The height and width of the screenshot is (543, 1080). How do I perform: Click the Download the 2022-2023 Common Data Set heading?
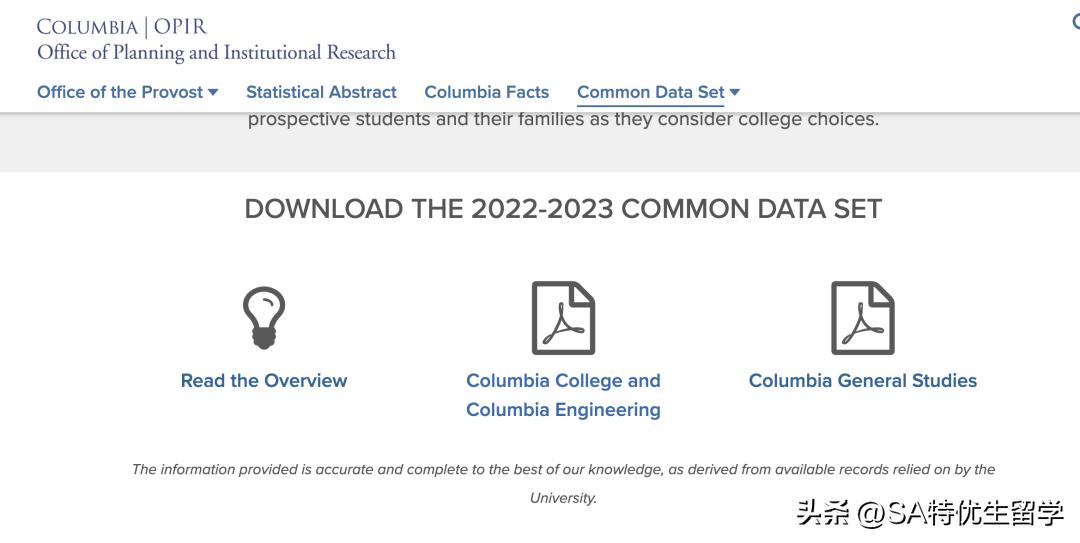(x=563, y=209)
